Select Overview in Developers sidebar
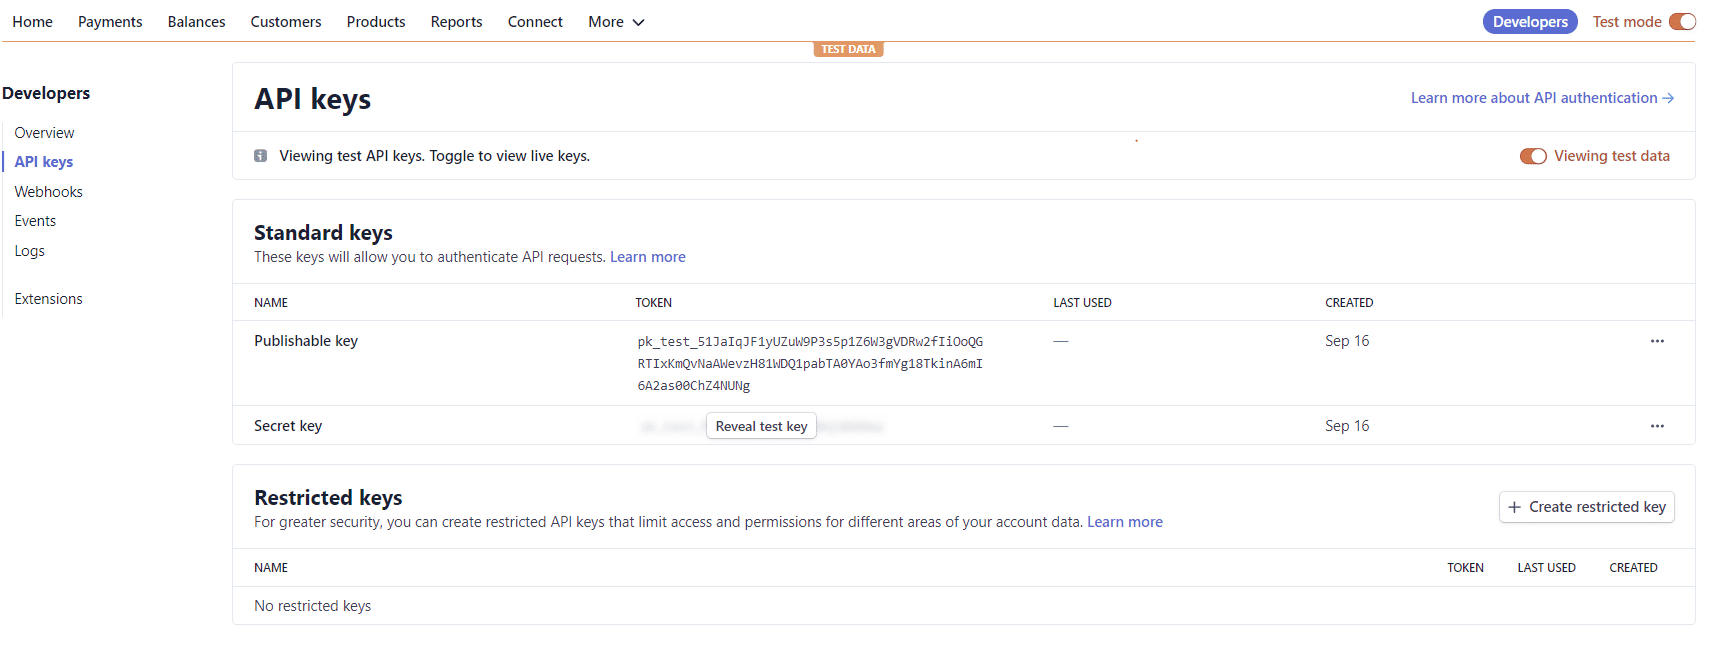Image resolution: width=1711 pixels, height=647 pixels. tap(44, 133)
